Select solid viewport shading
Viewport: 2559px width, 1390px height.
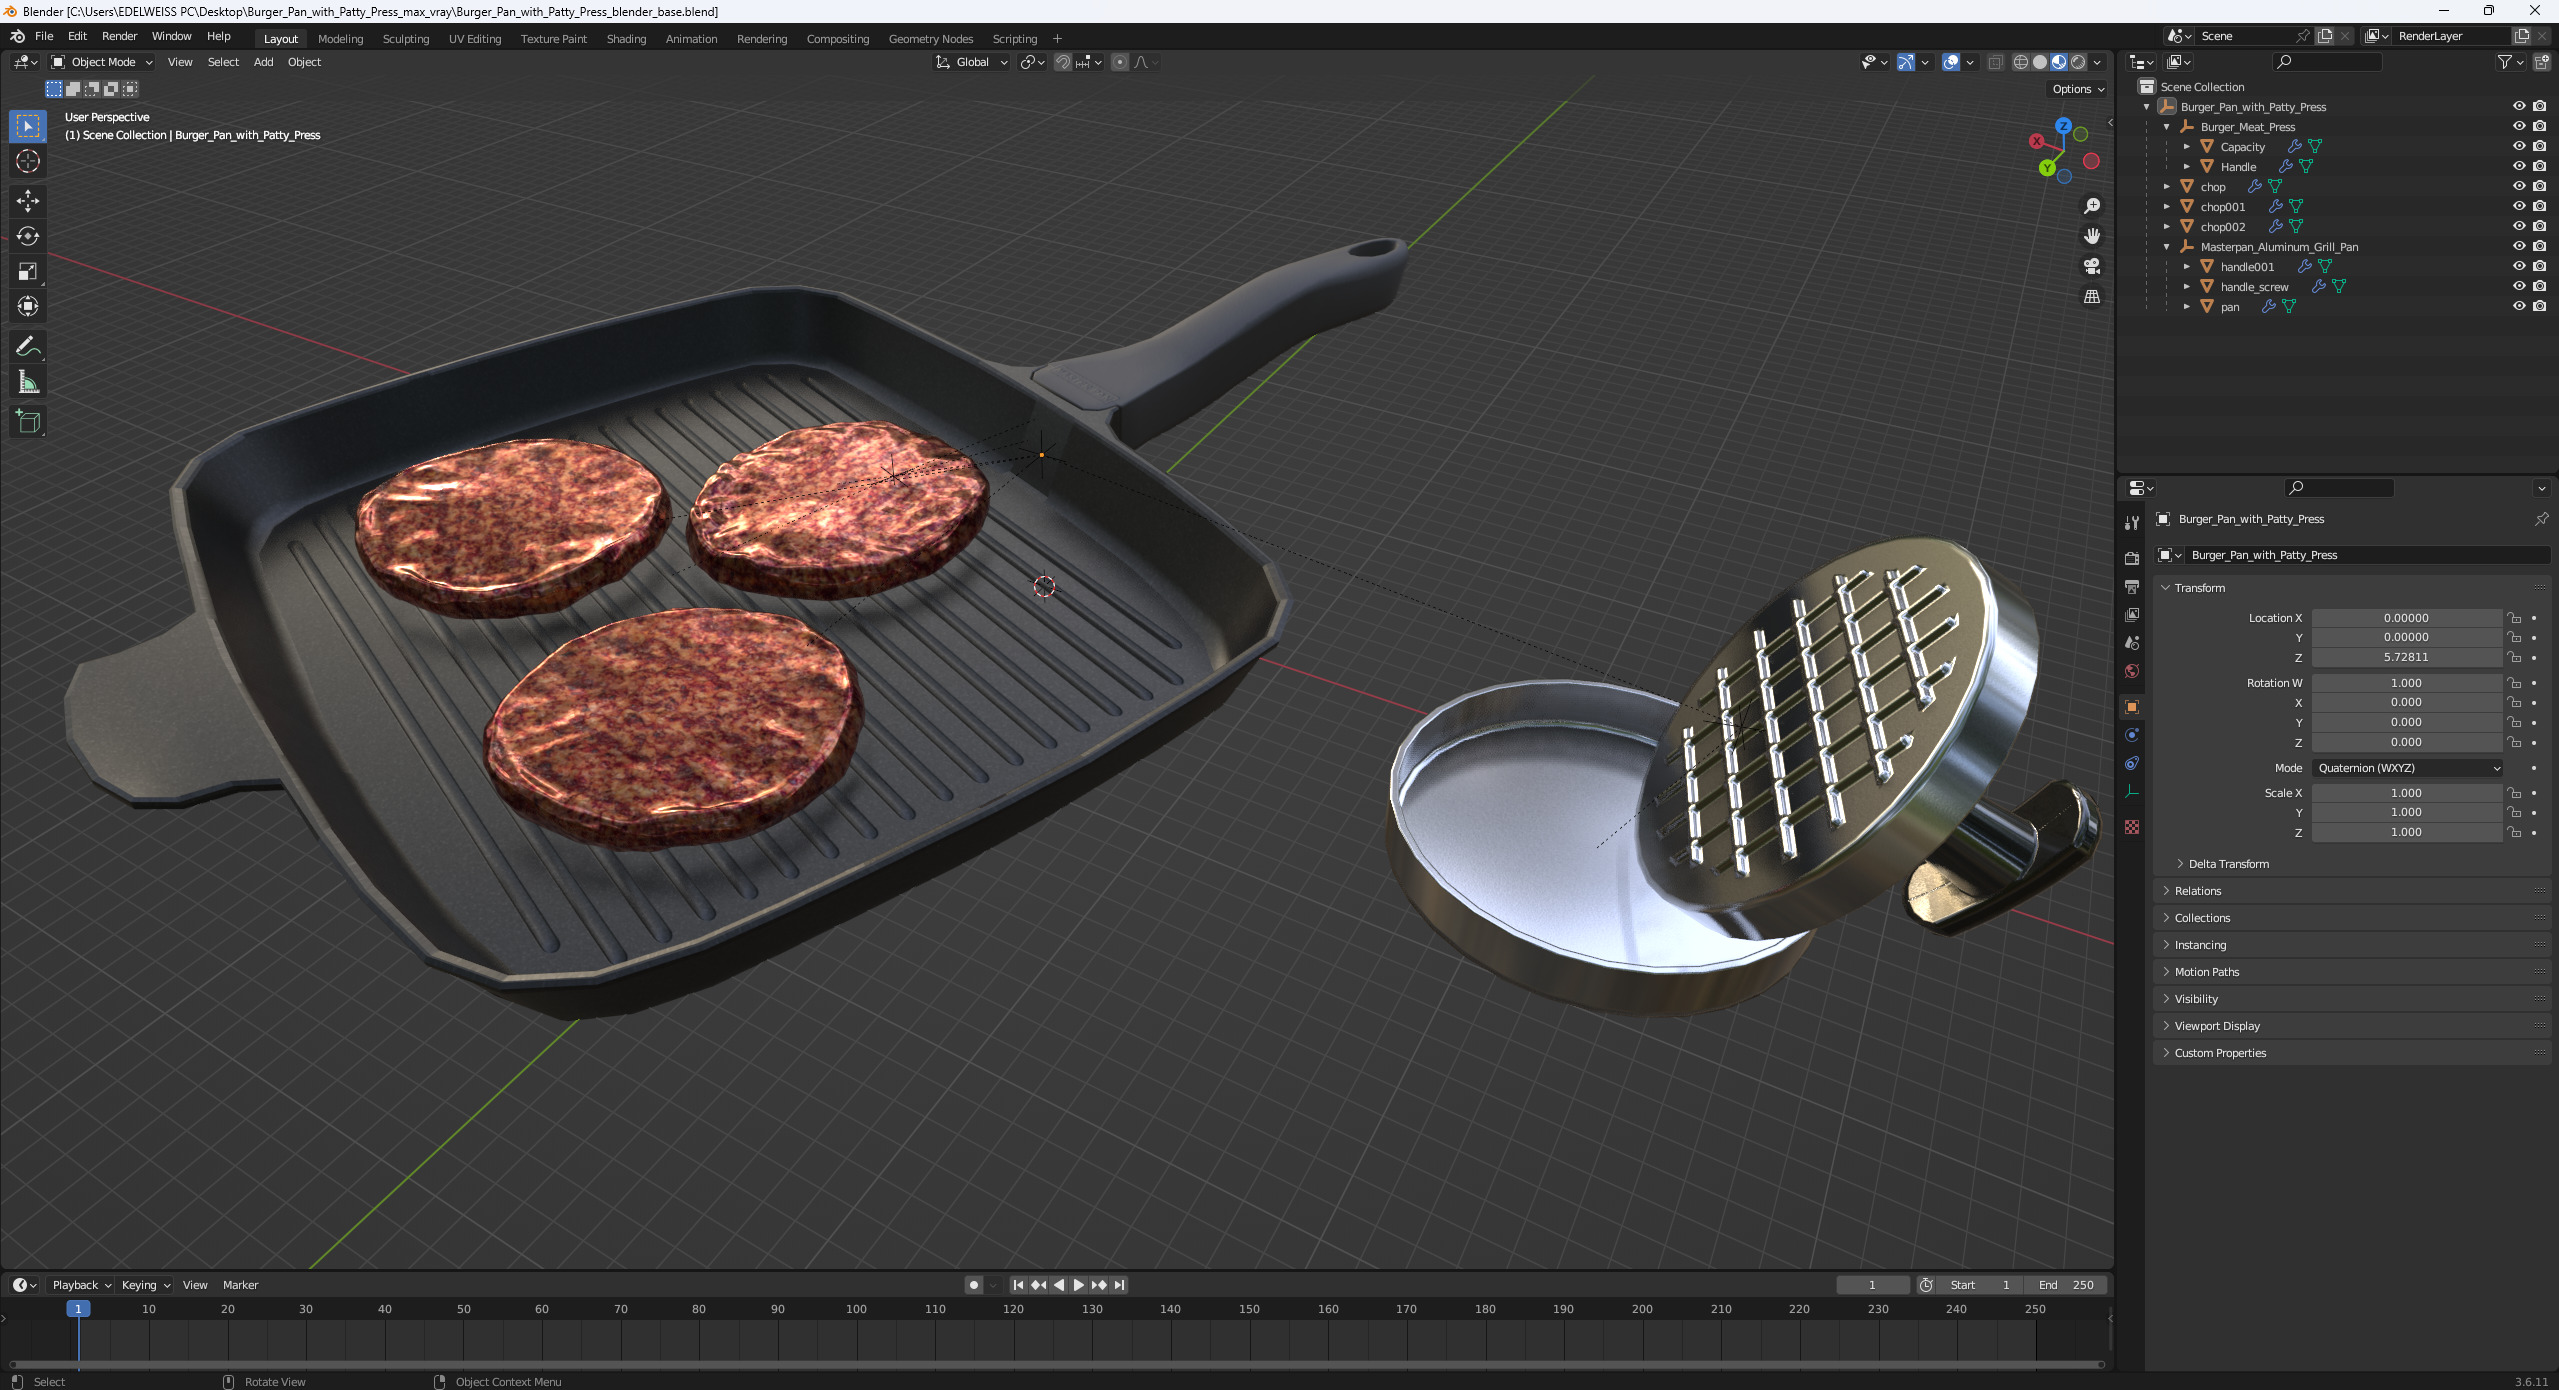click(x=2040, y=62)
